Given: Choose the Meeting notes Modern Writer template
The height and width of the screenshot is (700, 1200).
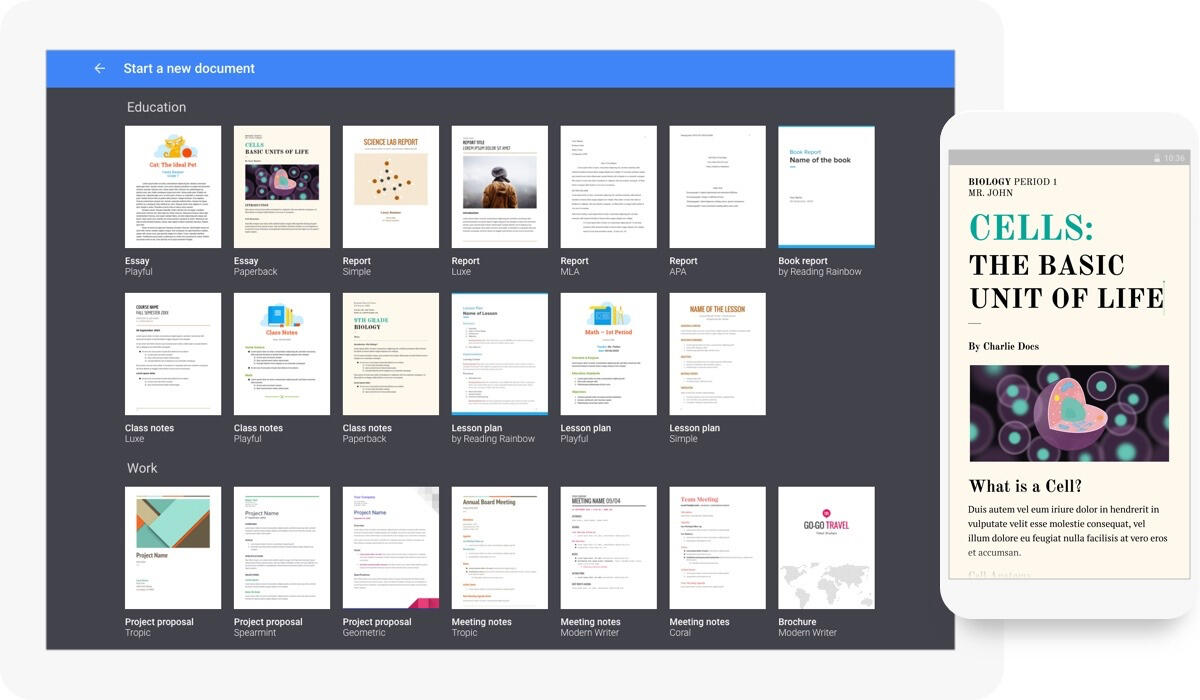Looking at the screenshot, I should pos(609,548).
